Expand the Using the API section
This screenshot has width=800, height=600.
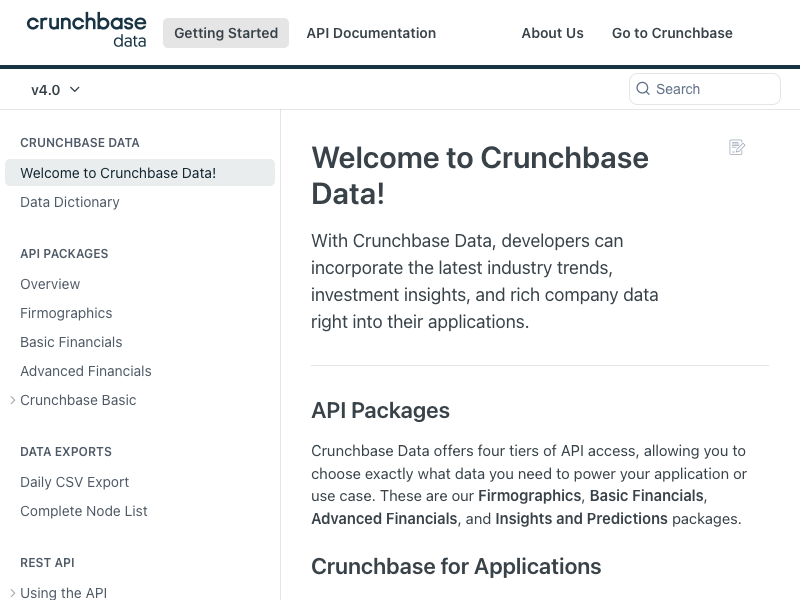coord(13,593)
